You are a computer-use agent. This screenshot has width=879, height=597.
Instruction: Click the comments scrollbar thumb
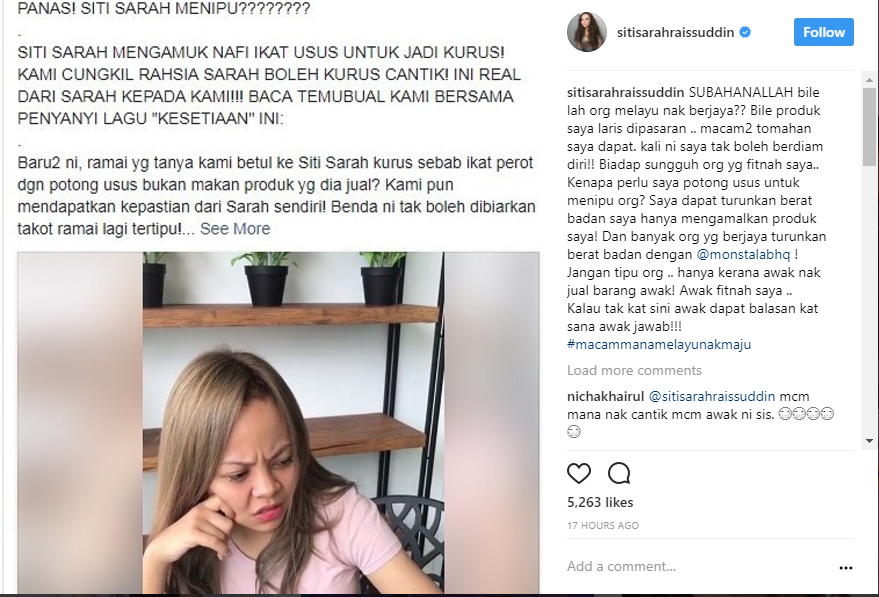(869, 127)
